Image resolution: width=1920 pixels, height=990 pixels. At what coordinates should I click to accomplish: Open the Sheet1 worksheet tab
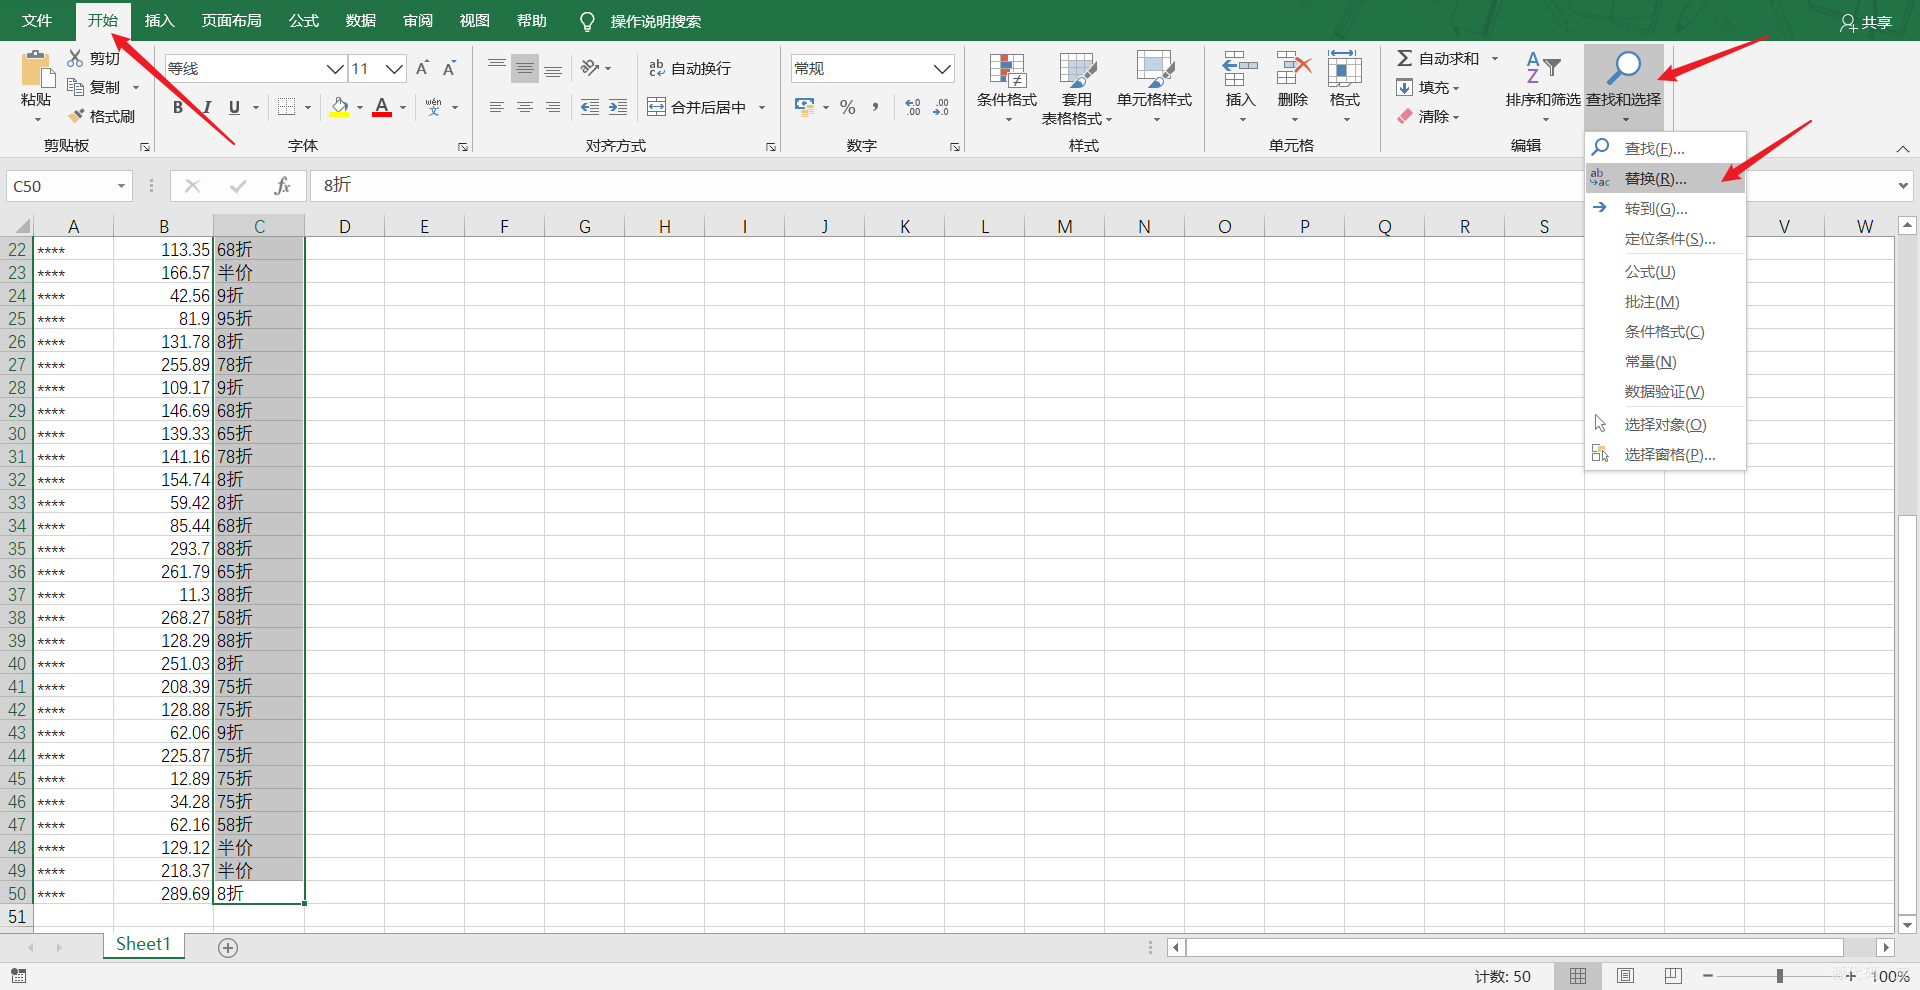(143, 944)
